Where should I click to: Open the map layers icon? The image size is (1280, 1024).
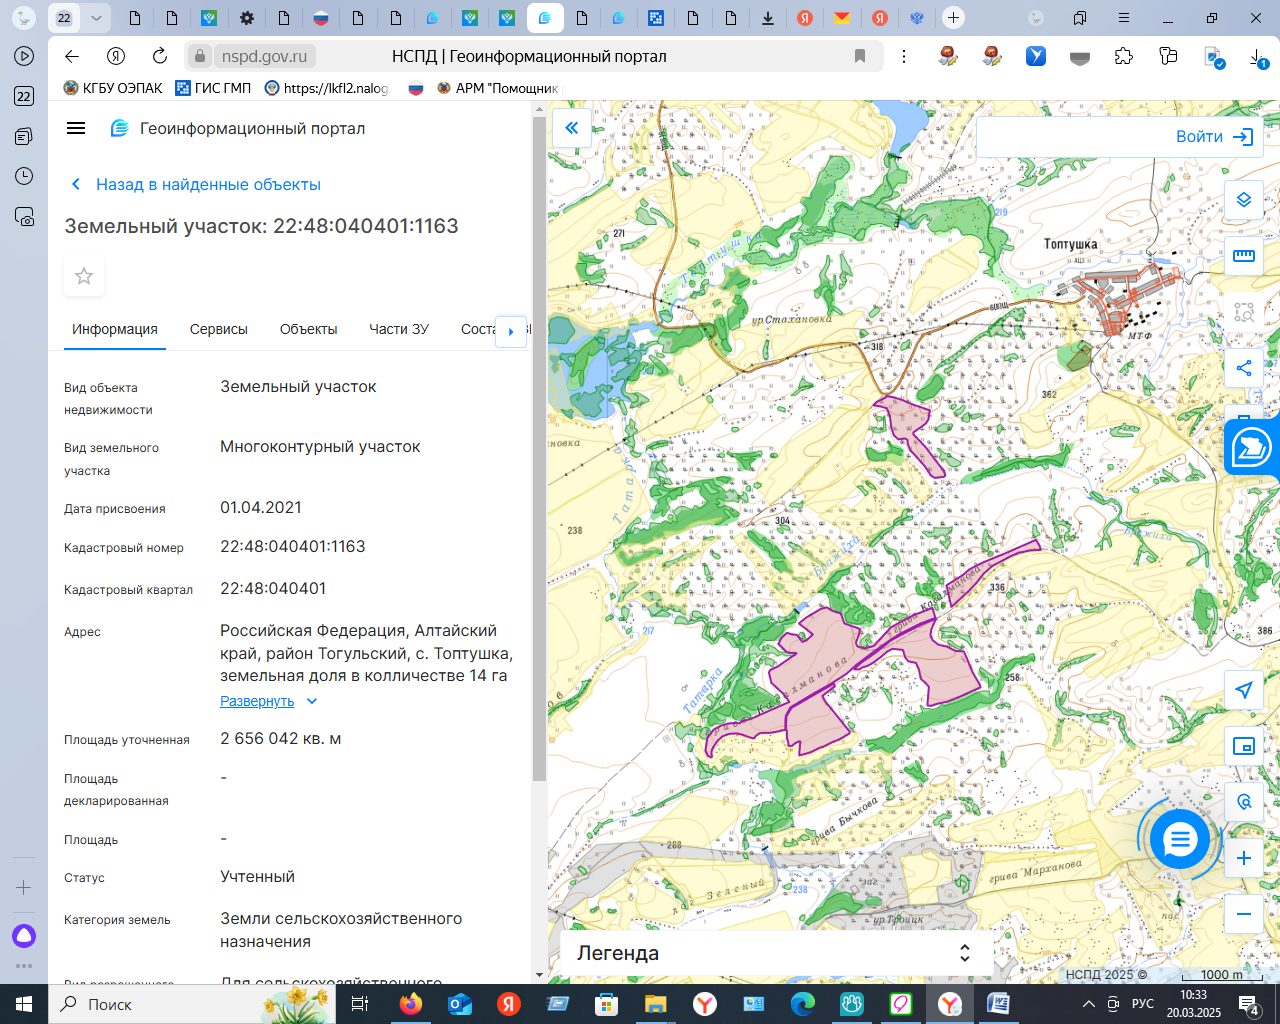click(x=1243, y=200)
